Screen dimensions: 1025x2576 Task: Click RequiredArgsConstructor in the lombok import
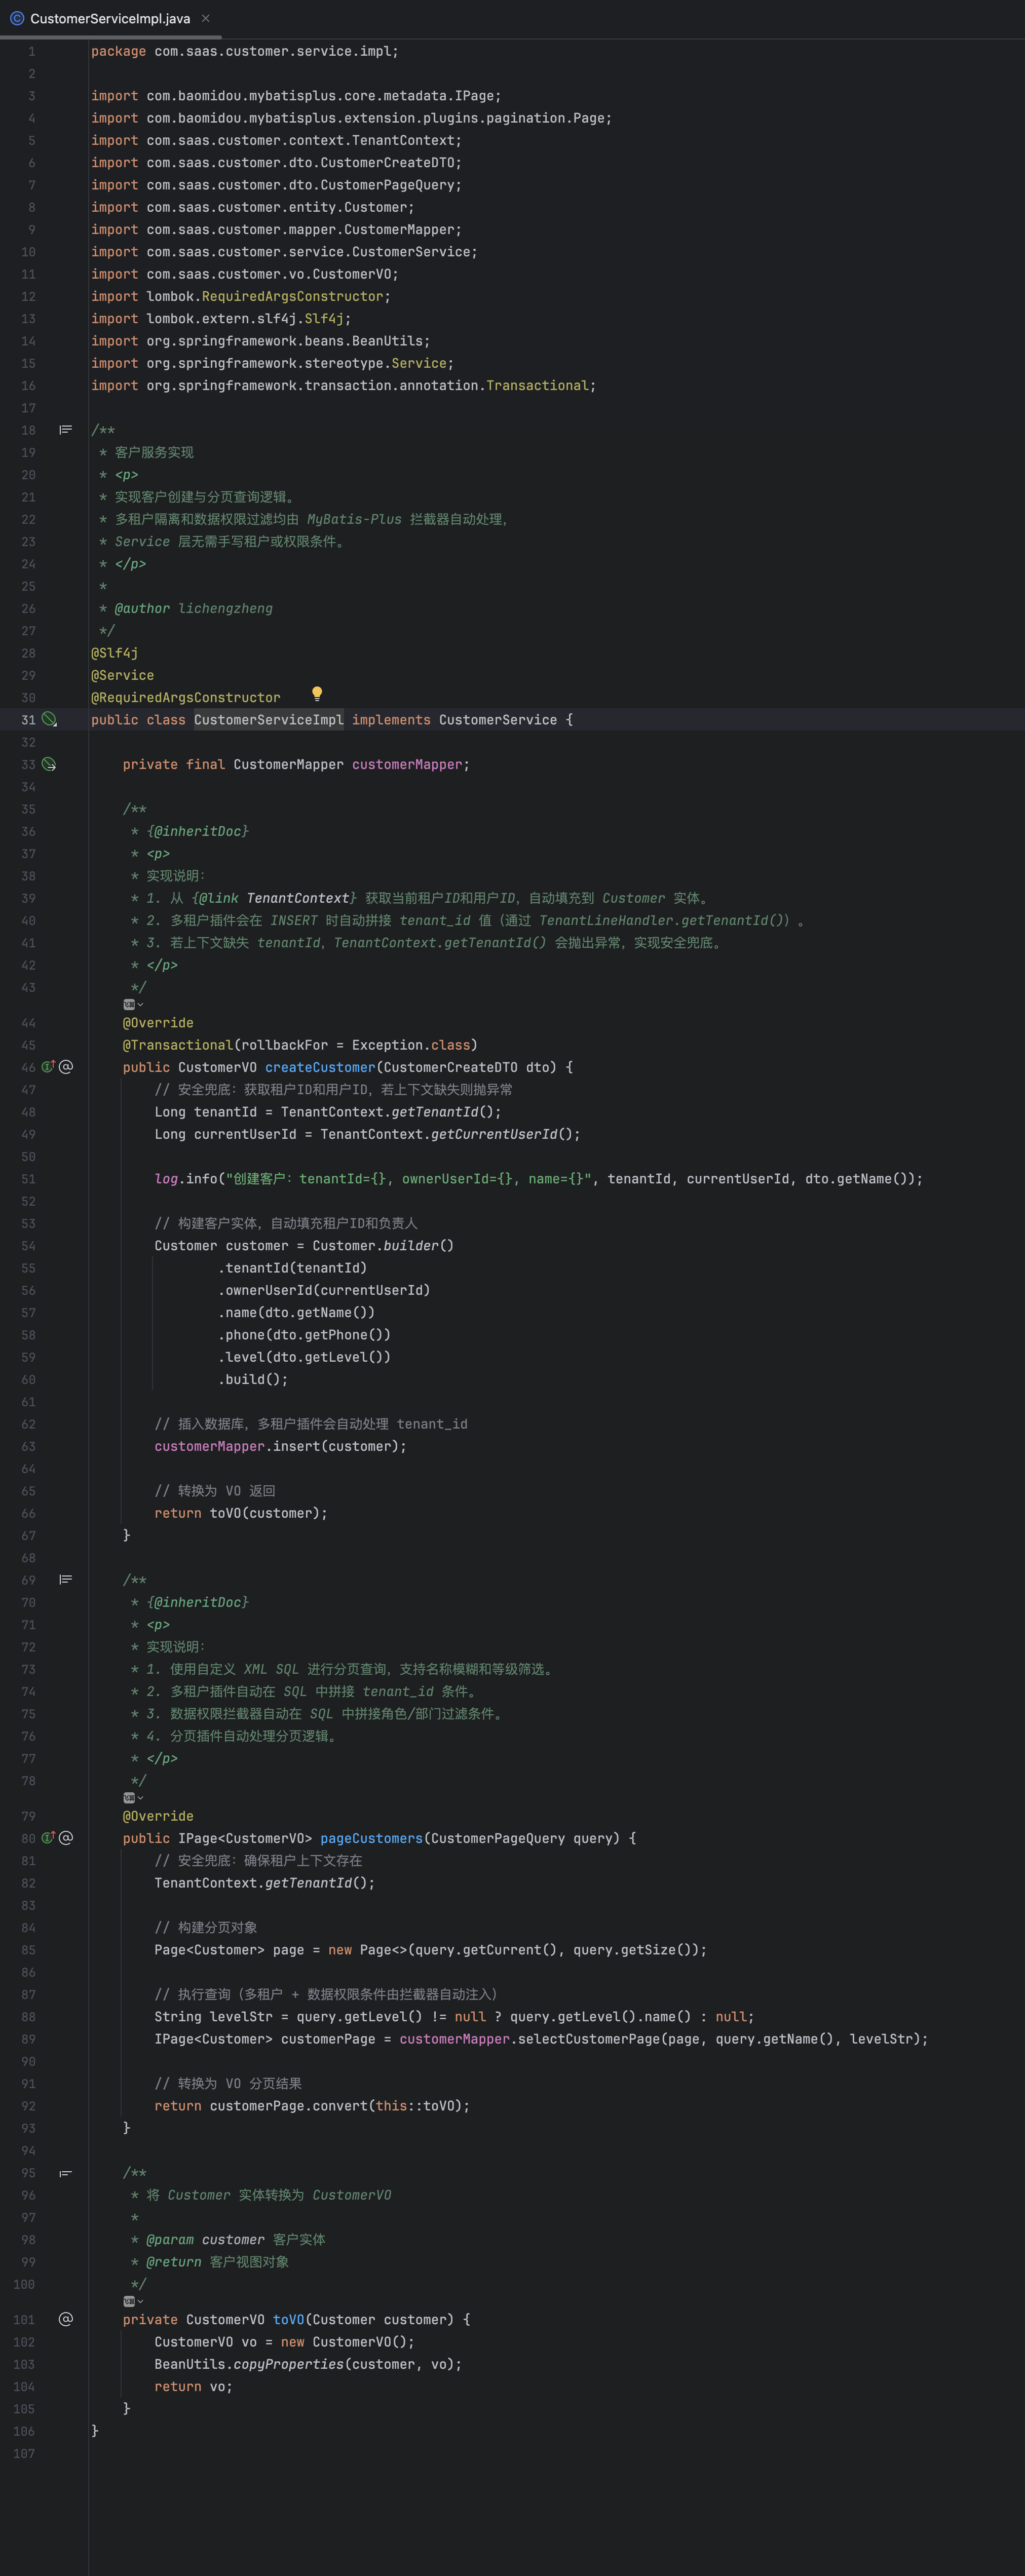click(292, 296)
